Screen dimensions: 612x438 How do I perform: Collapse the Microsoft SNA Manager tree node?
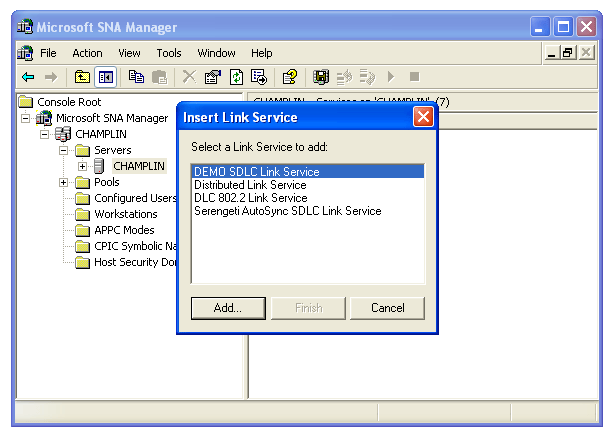point(26,118)
